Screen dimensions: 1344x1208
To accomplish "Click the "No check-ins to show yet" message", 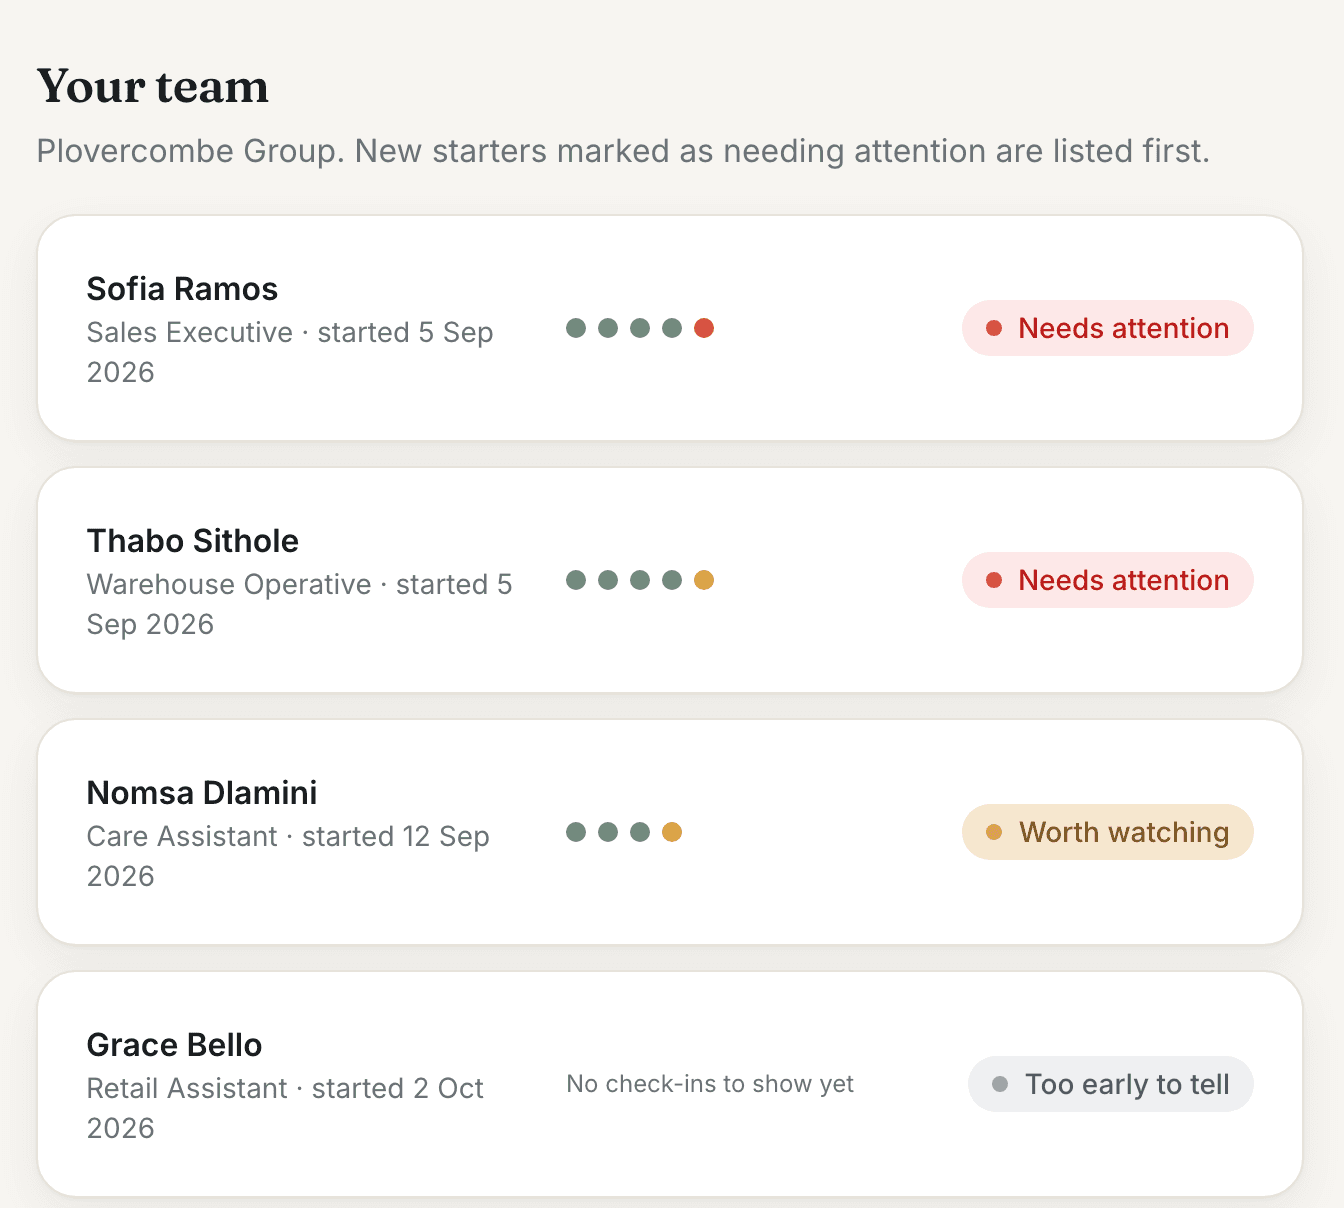I will [x=710, y=1084].
